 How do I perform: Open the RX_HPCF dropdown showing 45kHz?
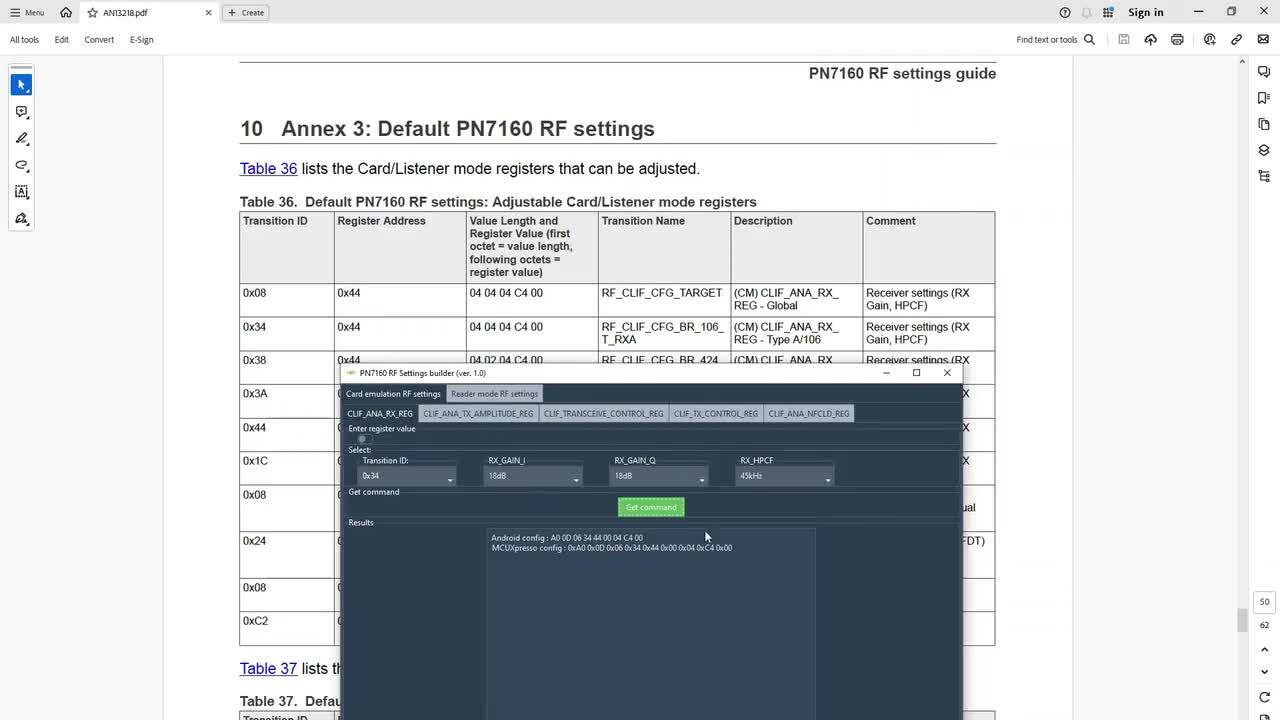coord(827,480)
